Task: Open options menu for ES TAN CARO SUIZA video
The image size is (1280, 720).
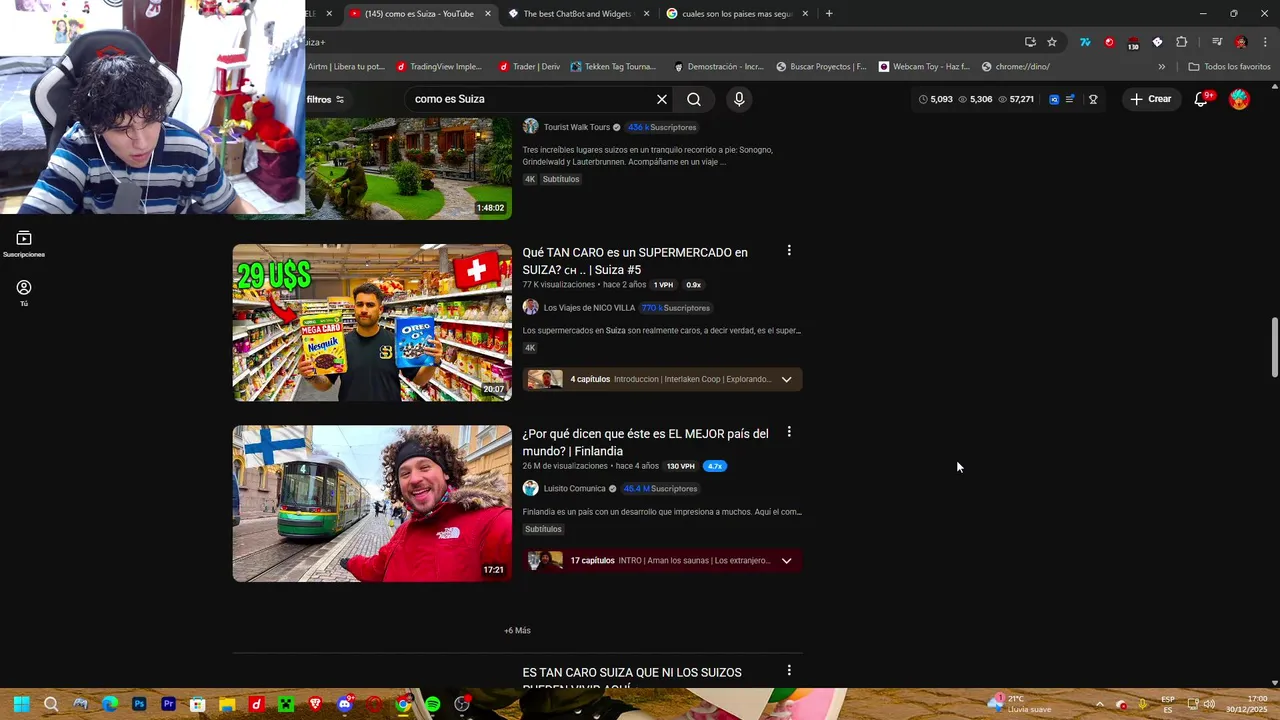Action: point(789,671)
